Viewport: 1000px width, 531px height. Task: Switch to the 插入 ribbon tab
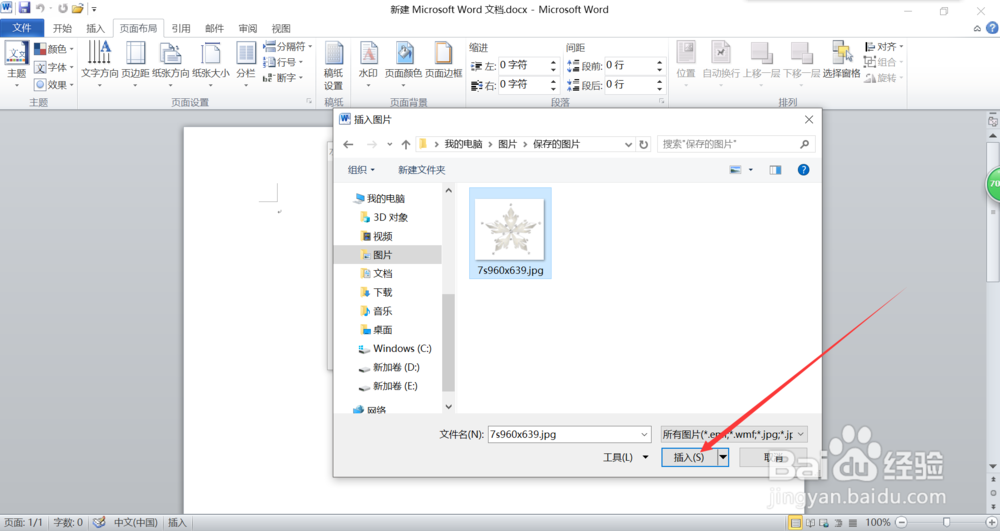tap(95, 28)
